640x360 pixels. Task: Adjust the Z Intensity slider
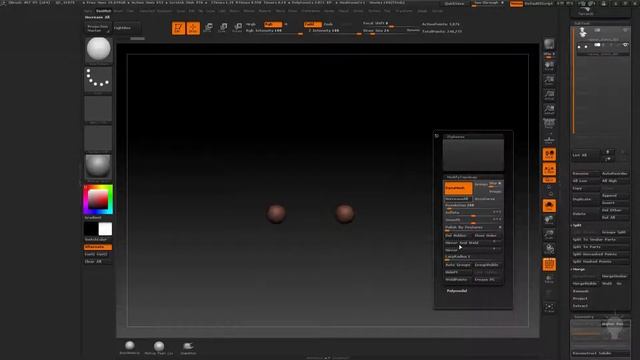(333, 31)
